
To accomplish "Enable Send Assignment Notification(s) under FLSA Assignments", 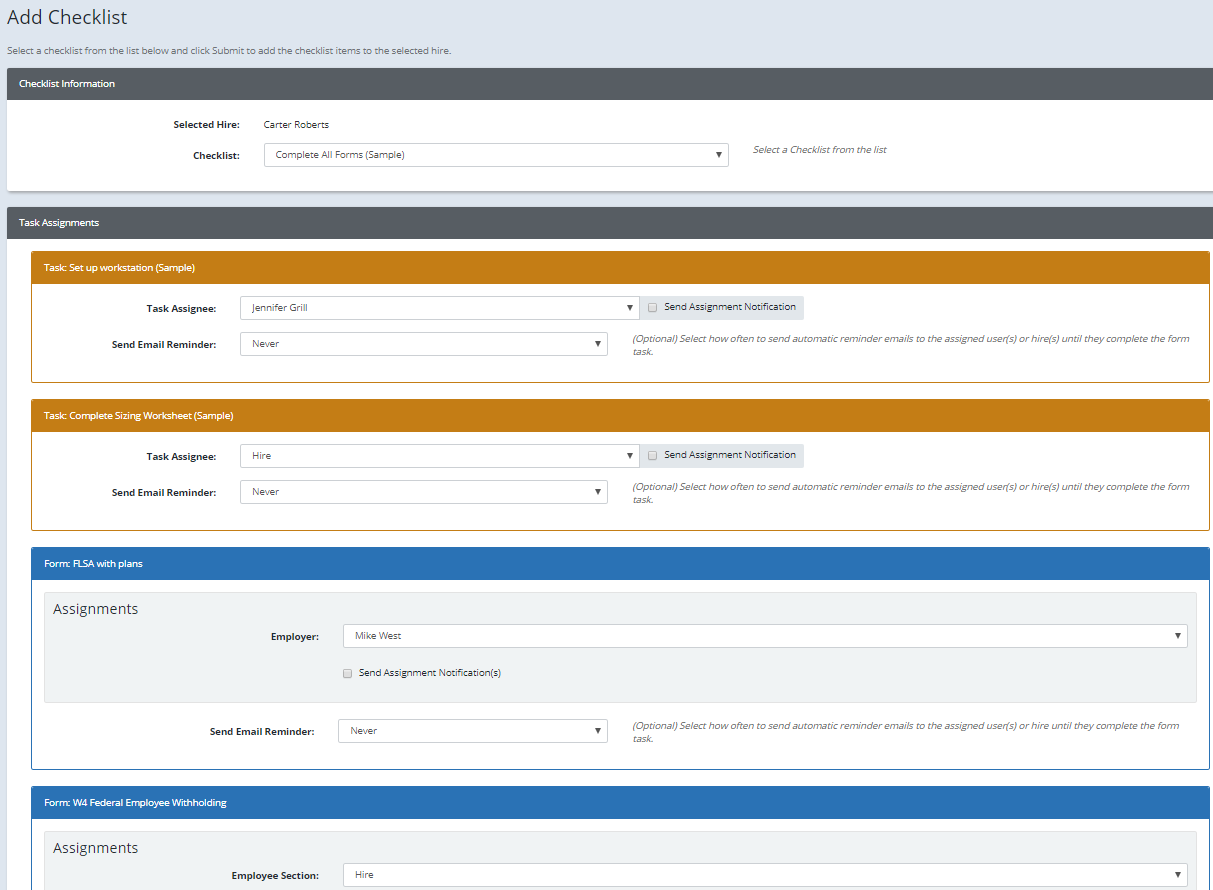I will (347, 673).
